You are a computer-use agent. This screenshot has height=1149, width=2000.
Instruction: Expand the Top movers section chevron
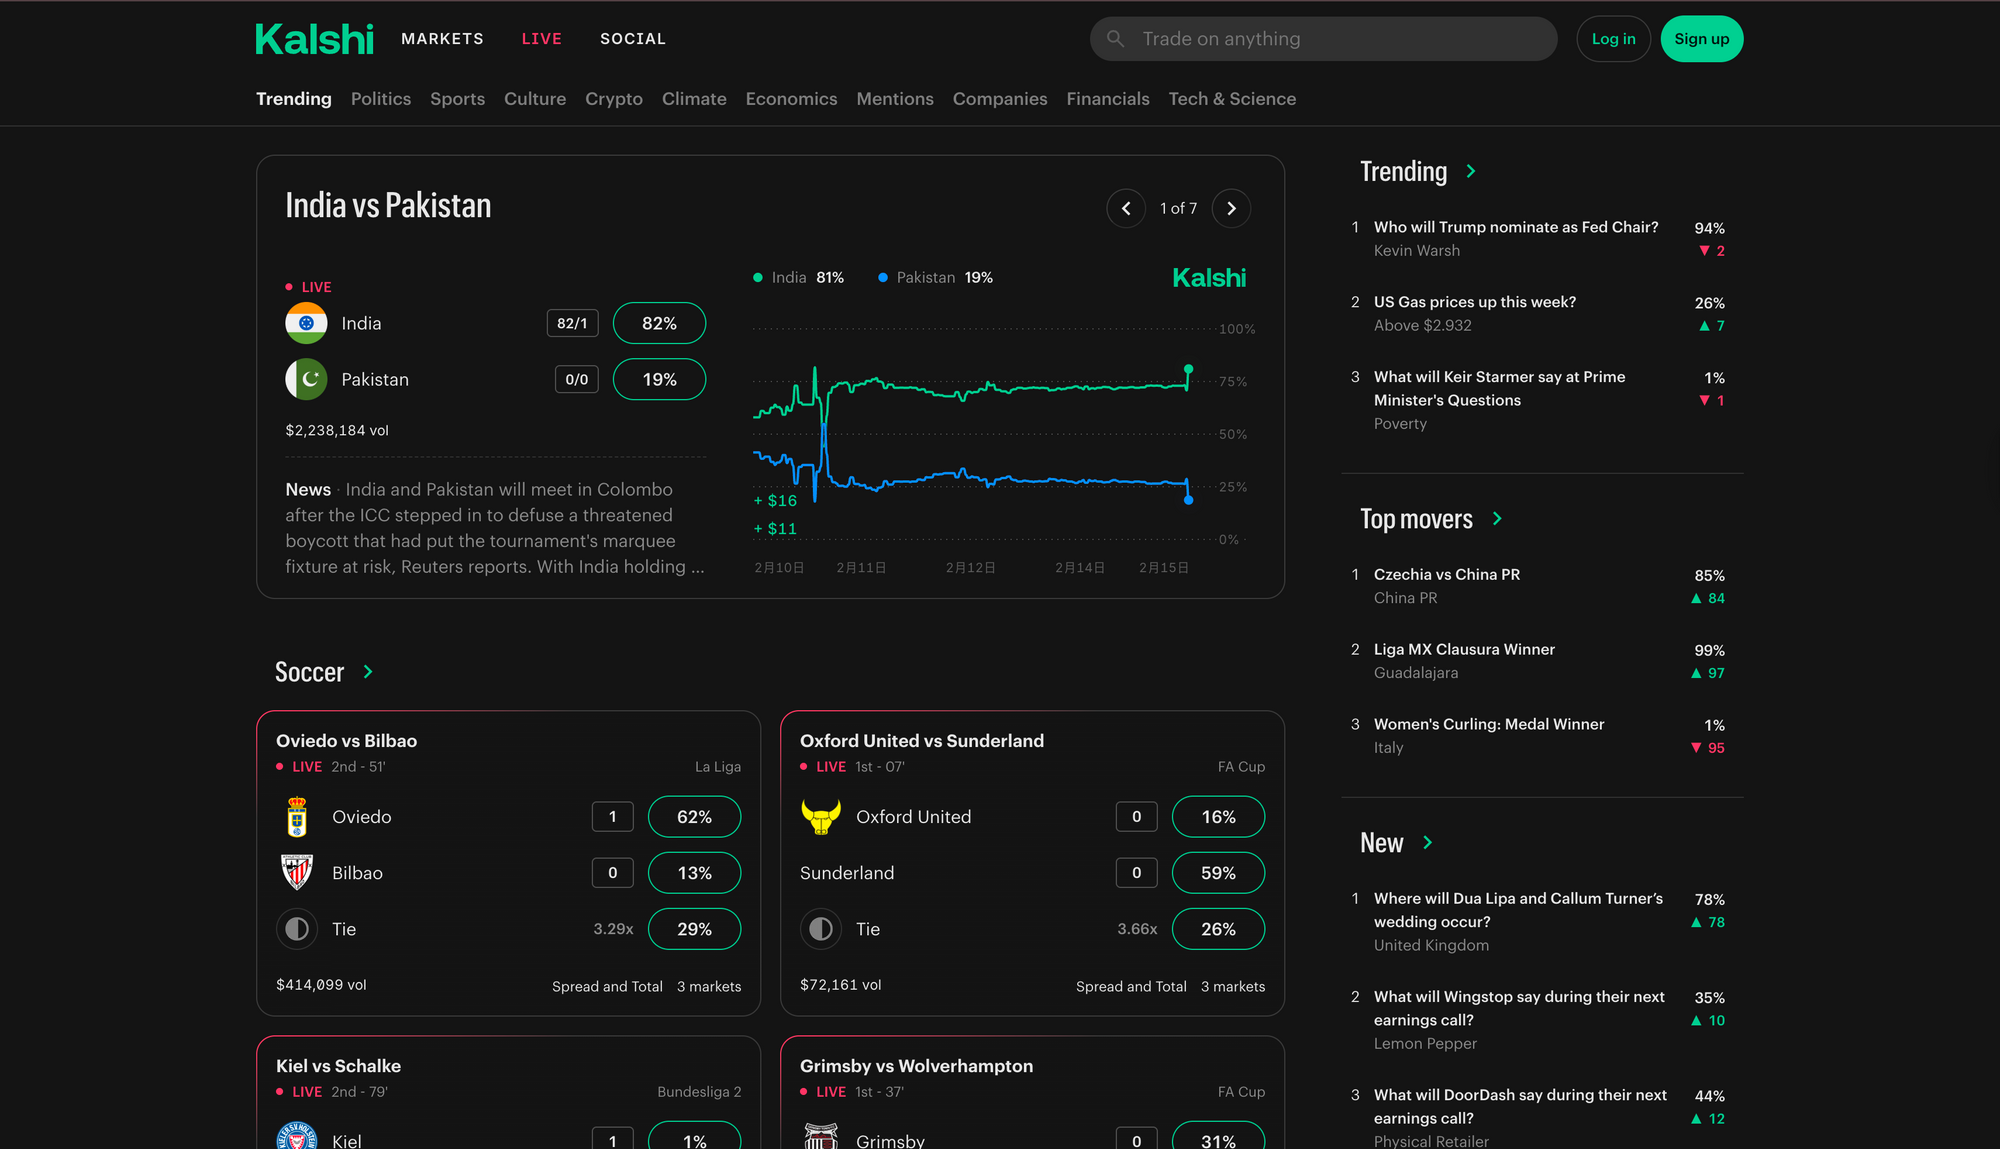tap(1496, 518)
